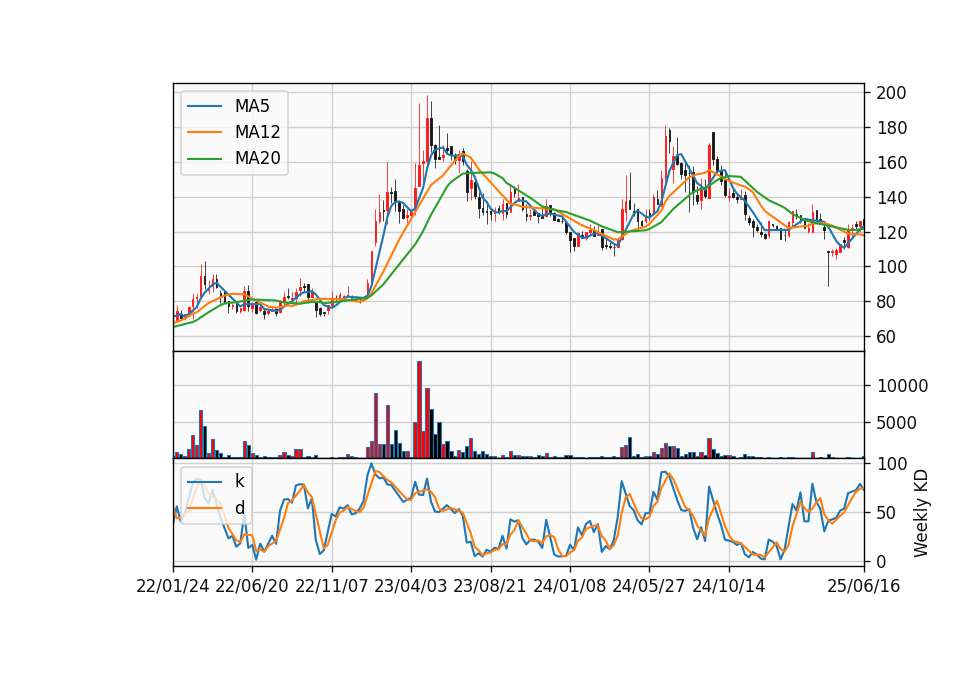Click the 23/04/03 date tick label
Screen dimensions: 960x690
click(411, 587)
